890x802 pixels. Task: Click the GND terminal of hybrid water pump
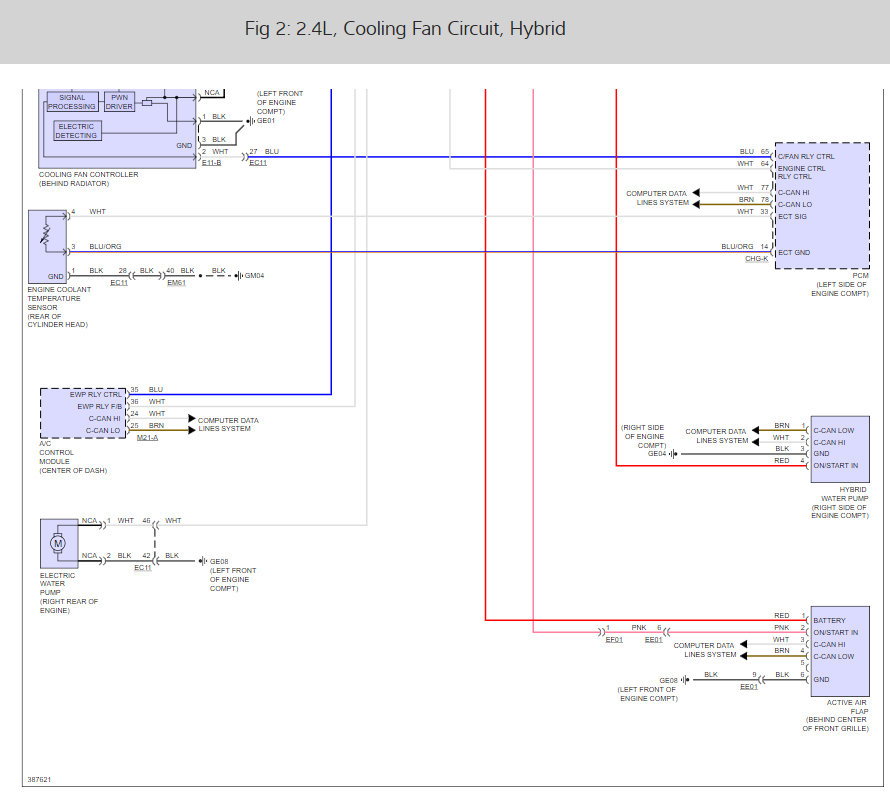pos(821,454)
